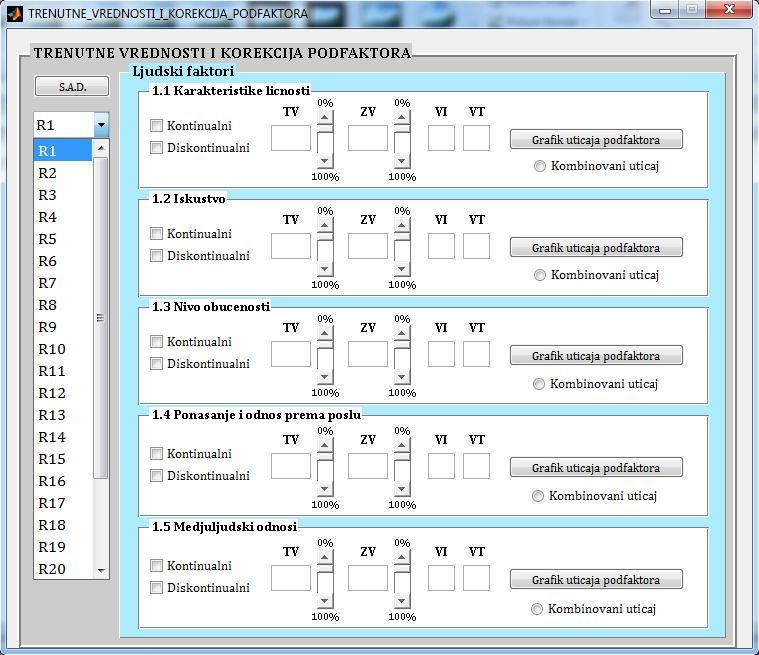Click the MATLAB icon in title bar
Viewport: 759px width, 655px height.
point(15,13)
